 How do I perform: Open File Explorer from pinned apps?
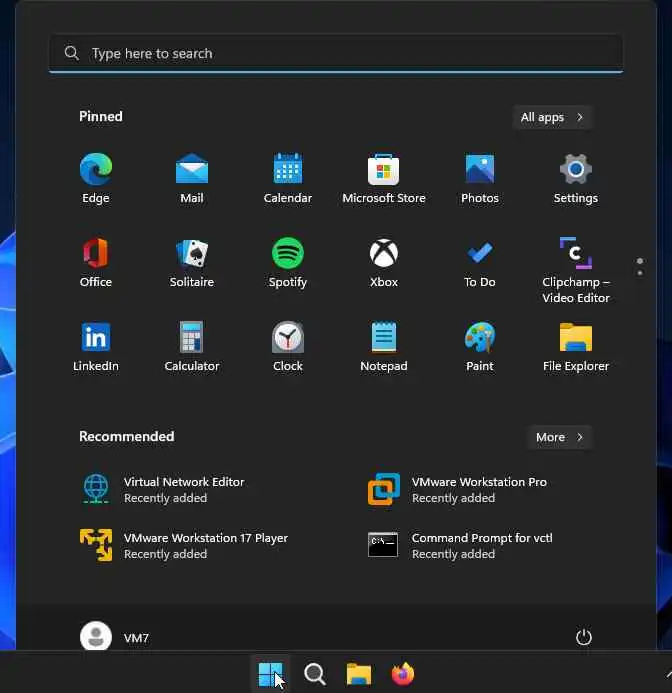coord(576,346)
